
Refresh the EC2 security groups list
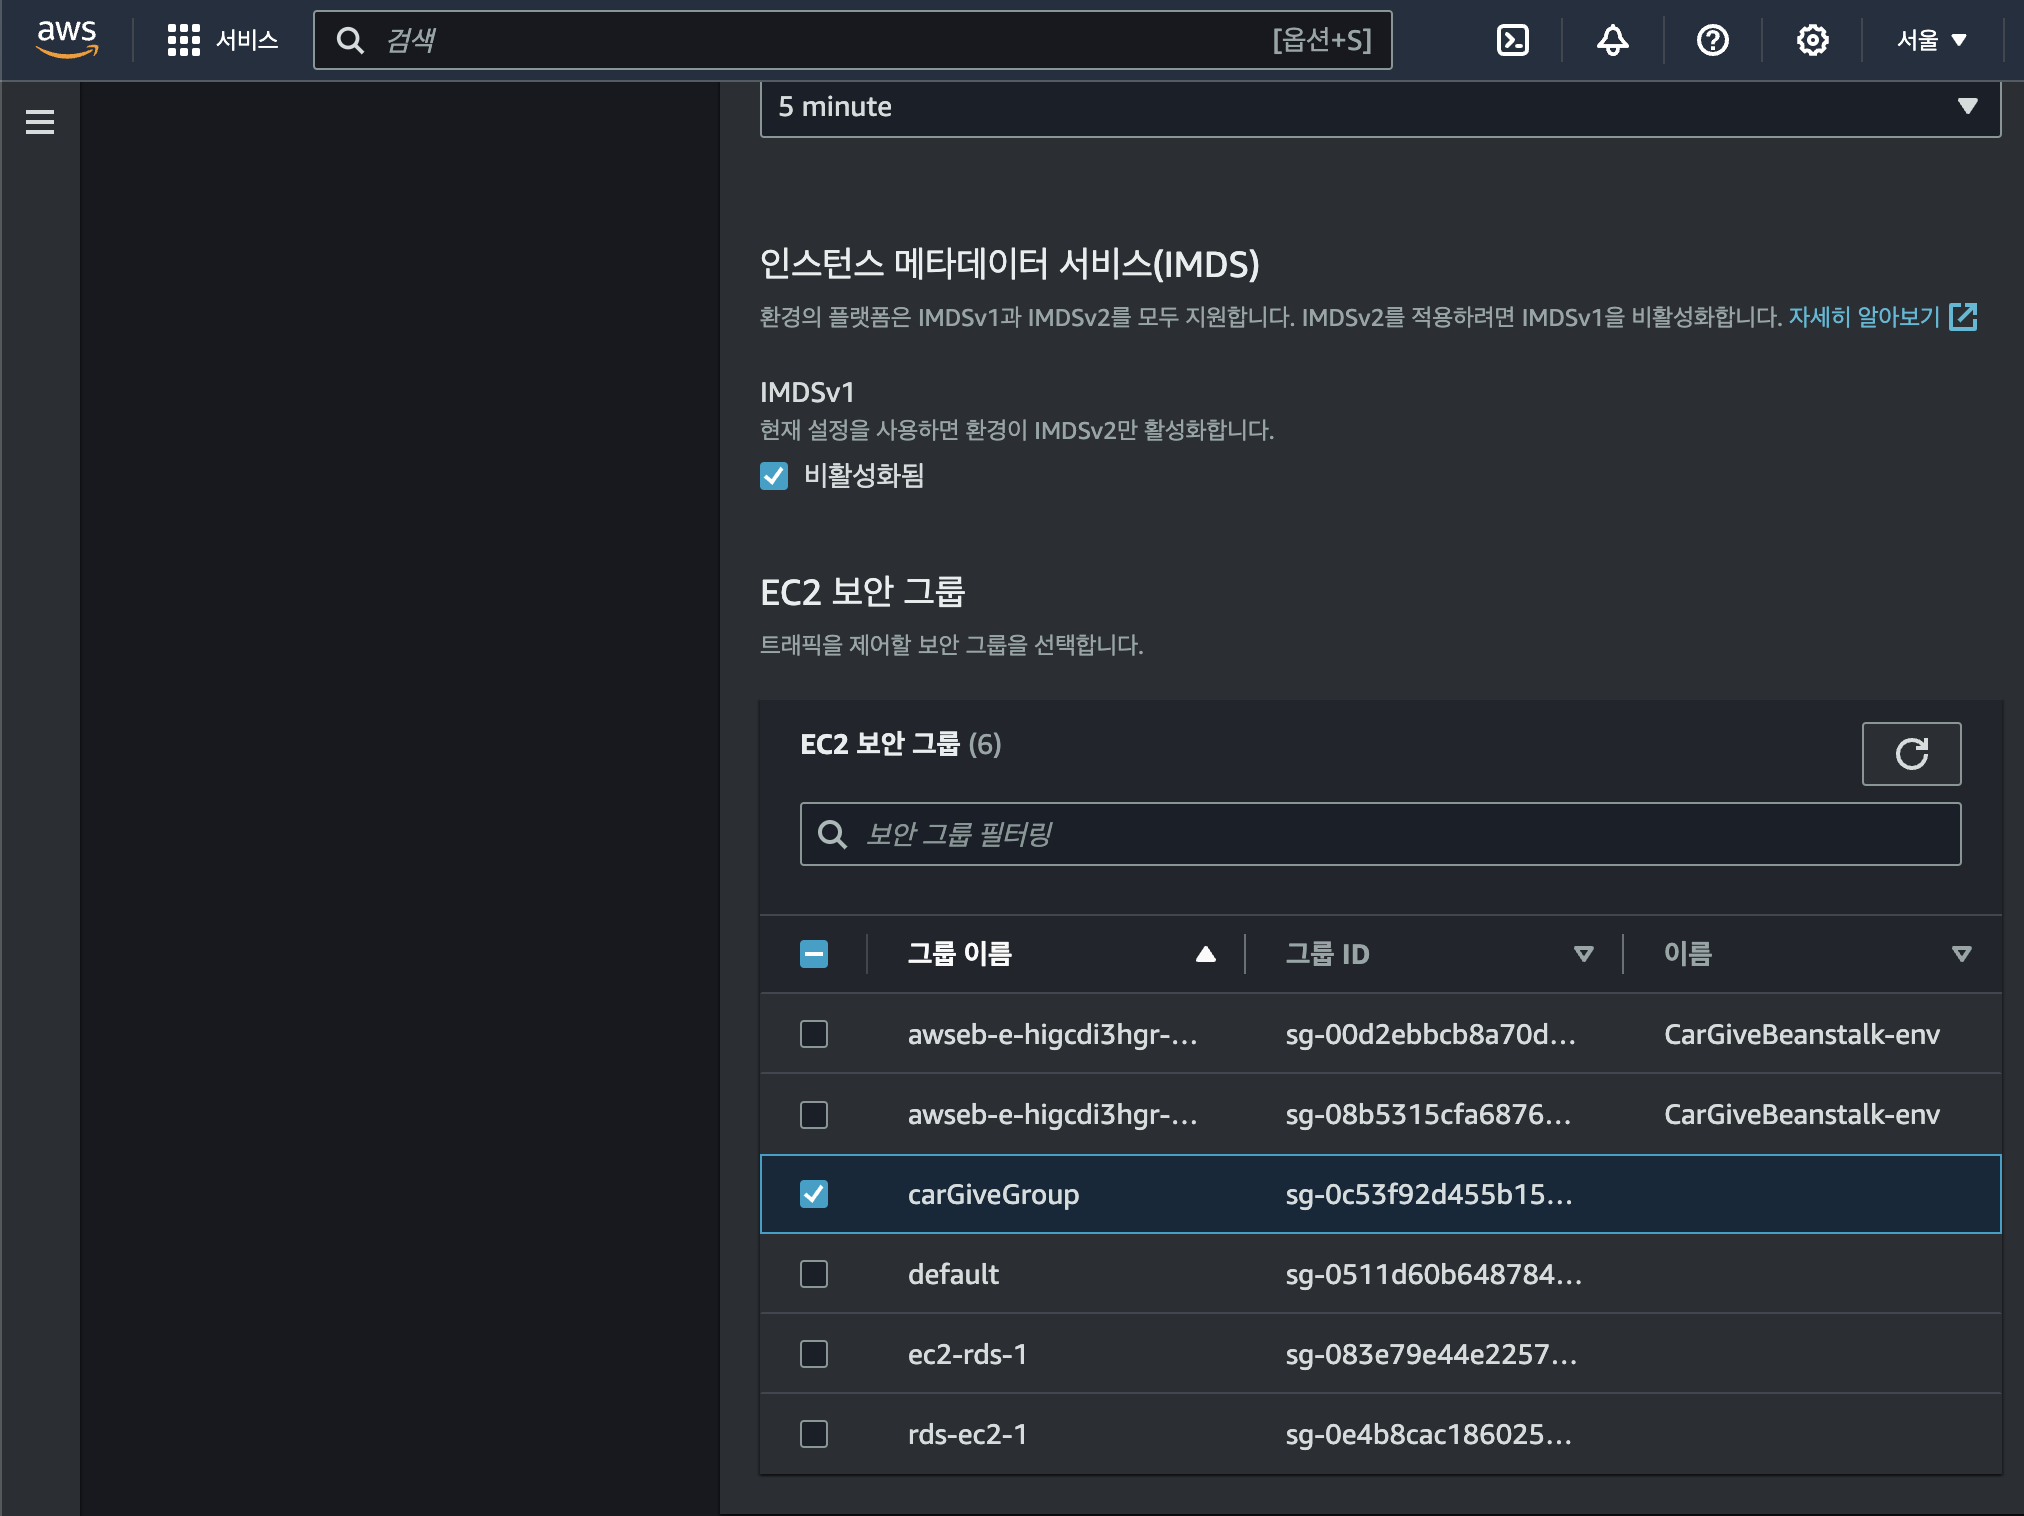click(x=1911, y=753)
